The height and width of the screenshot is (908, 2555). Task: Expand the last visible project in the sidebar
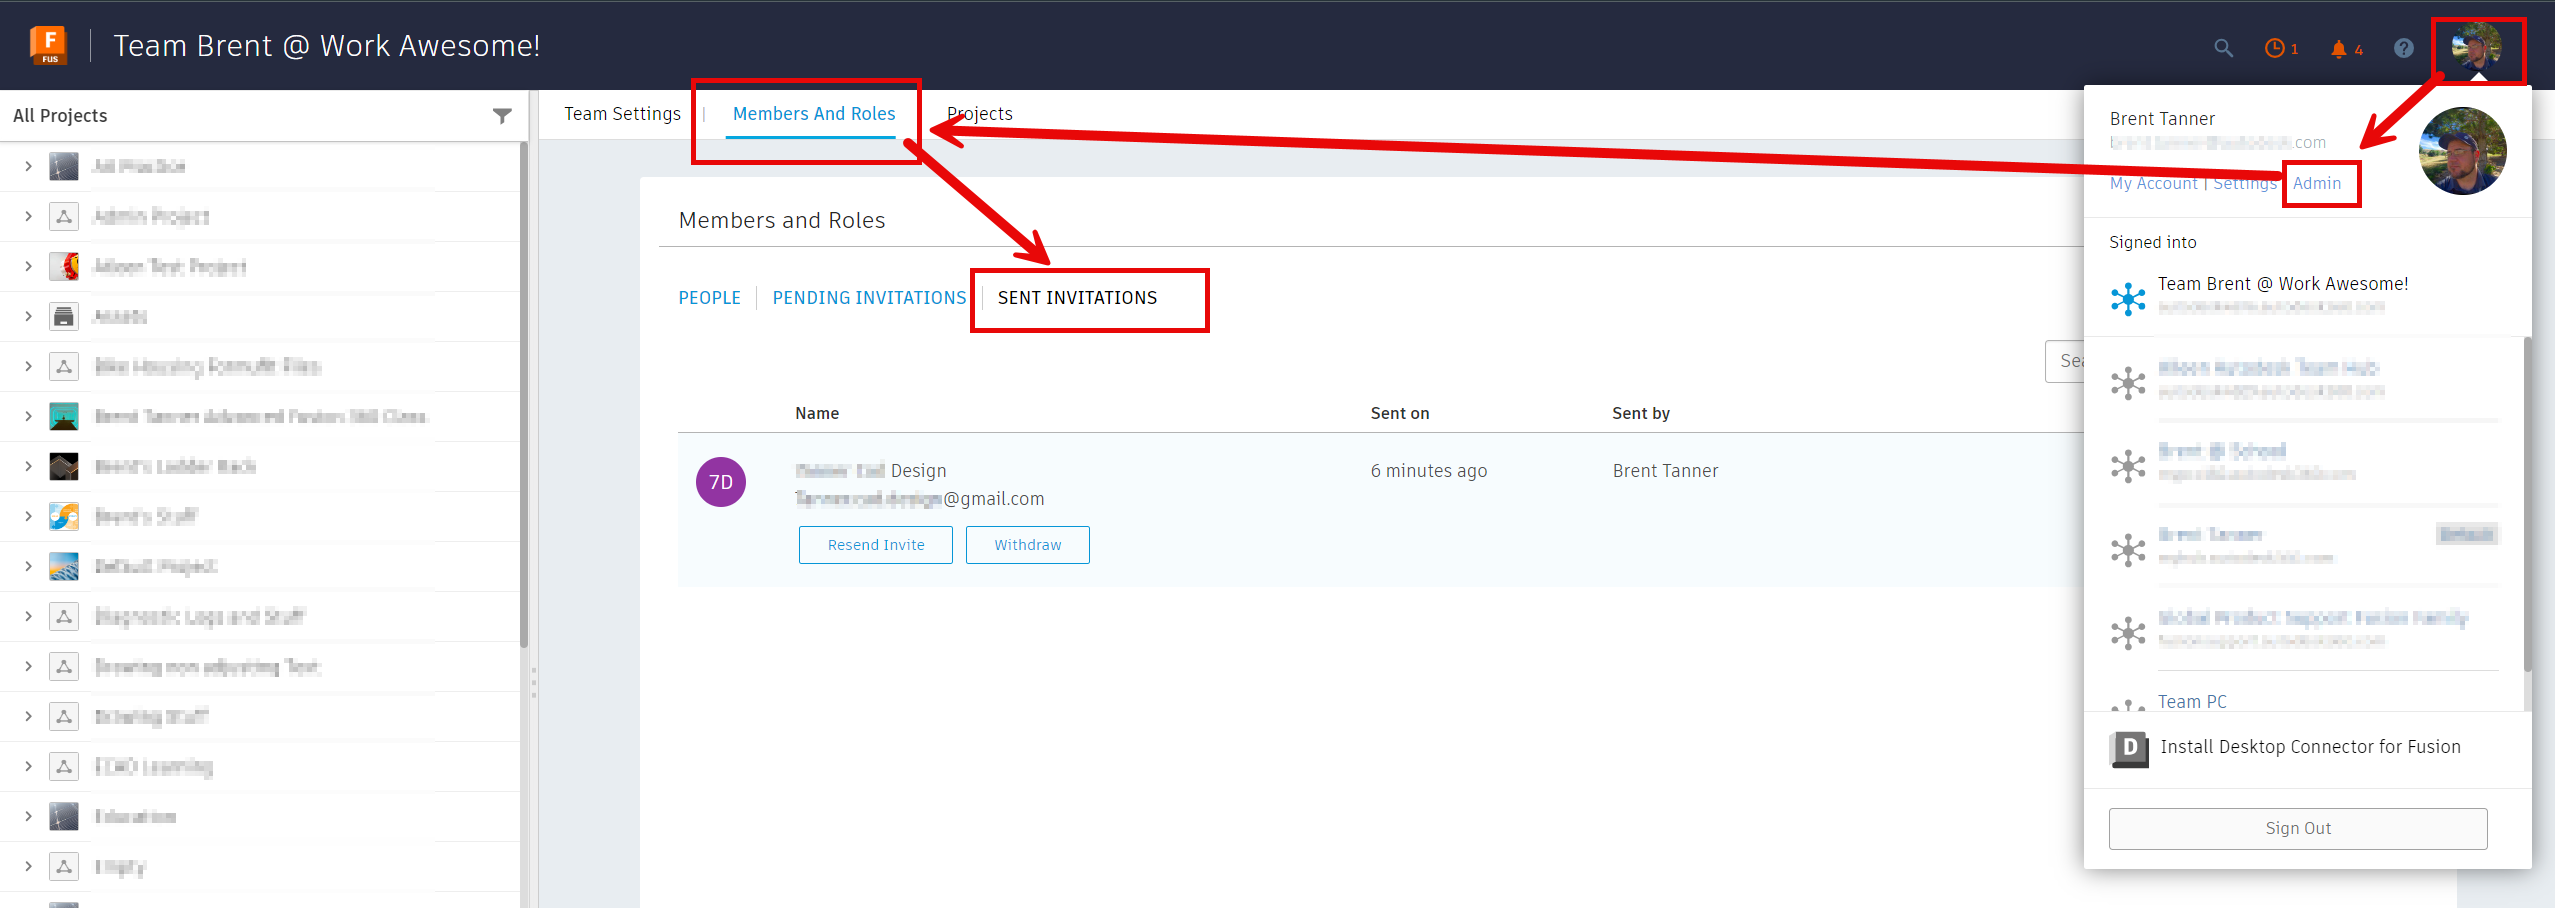pos(27,866)
